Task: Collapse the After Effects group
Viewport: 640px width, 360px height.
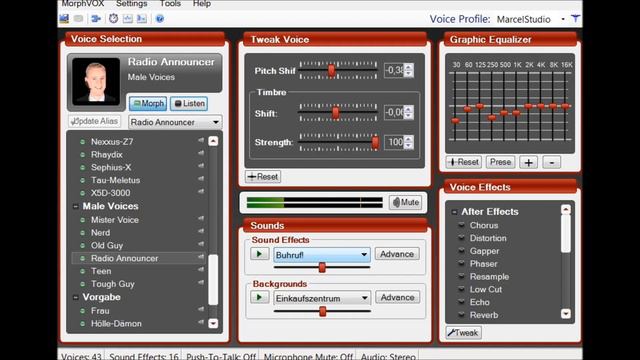Action: [x=454, y=212]
